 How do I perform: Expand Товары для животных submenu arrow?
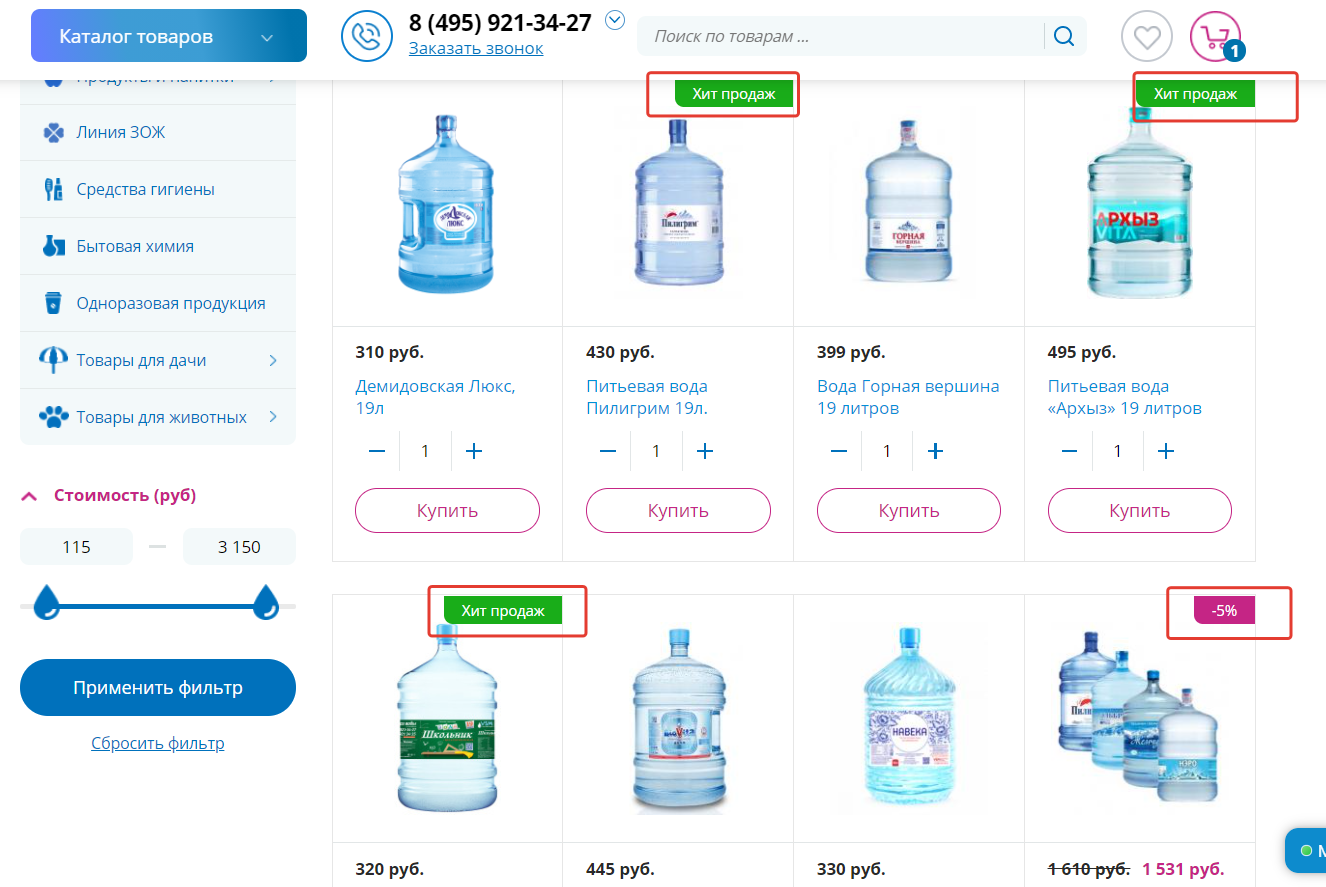[273, 417]
